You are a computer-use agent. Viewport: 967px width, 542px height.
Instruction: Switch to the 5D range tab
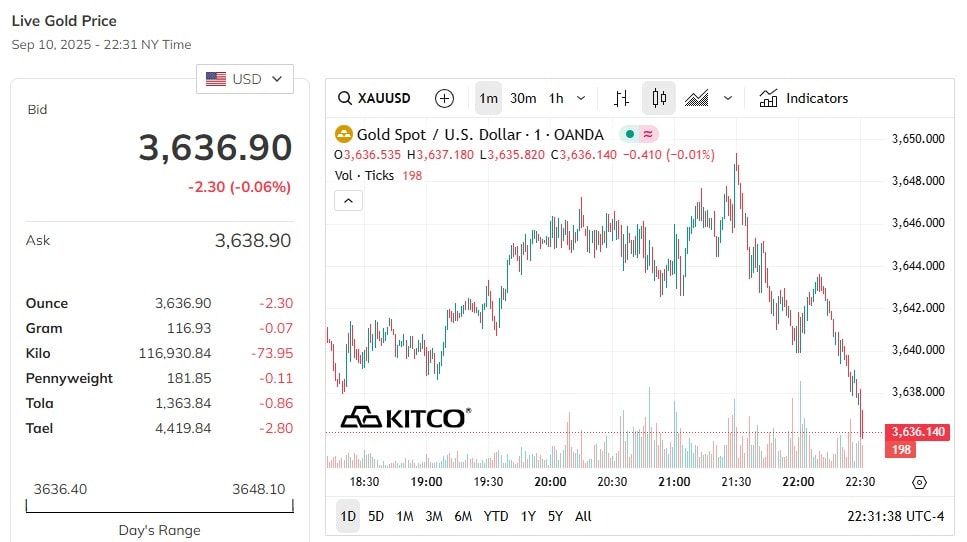[376, 516]
